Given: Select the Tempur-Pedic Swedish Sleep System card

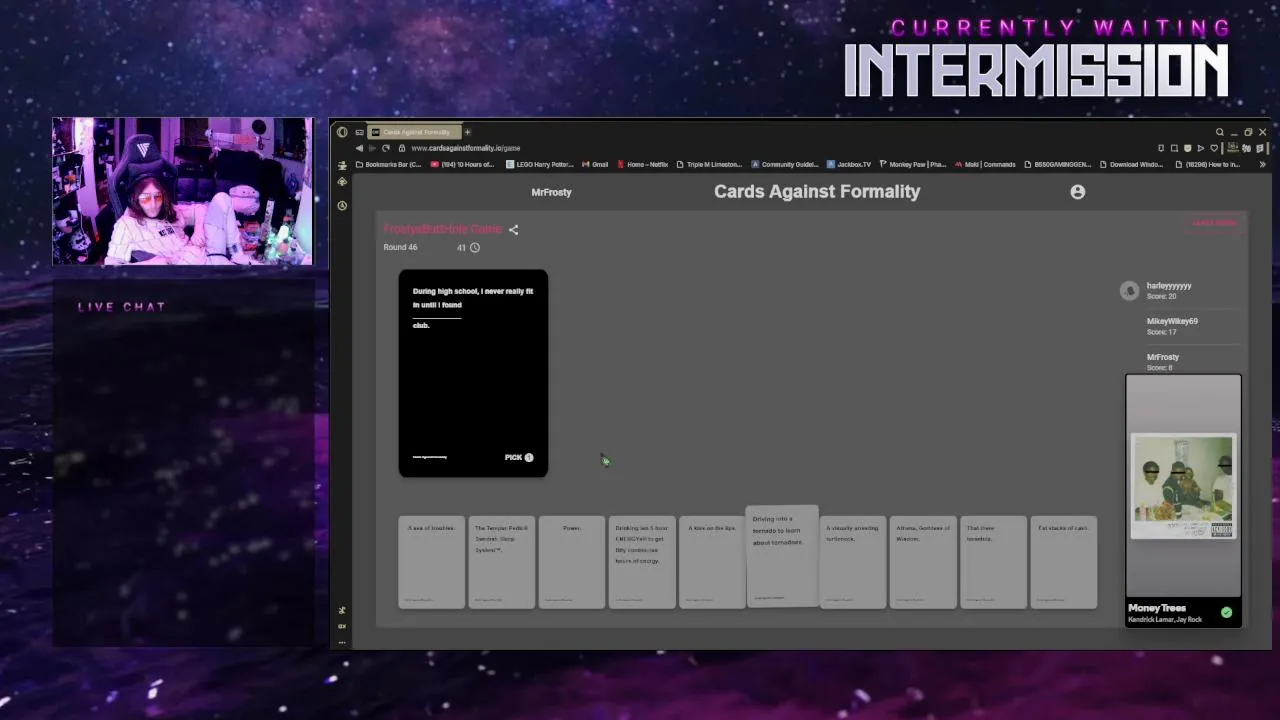Looking at the screenshot, I should point(502,562).
